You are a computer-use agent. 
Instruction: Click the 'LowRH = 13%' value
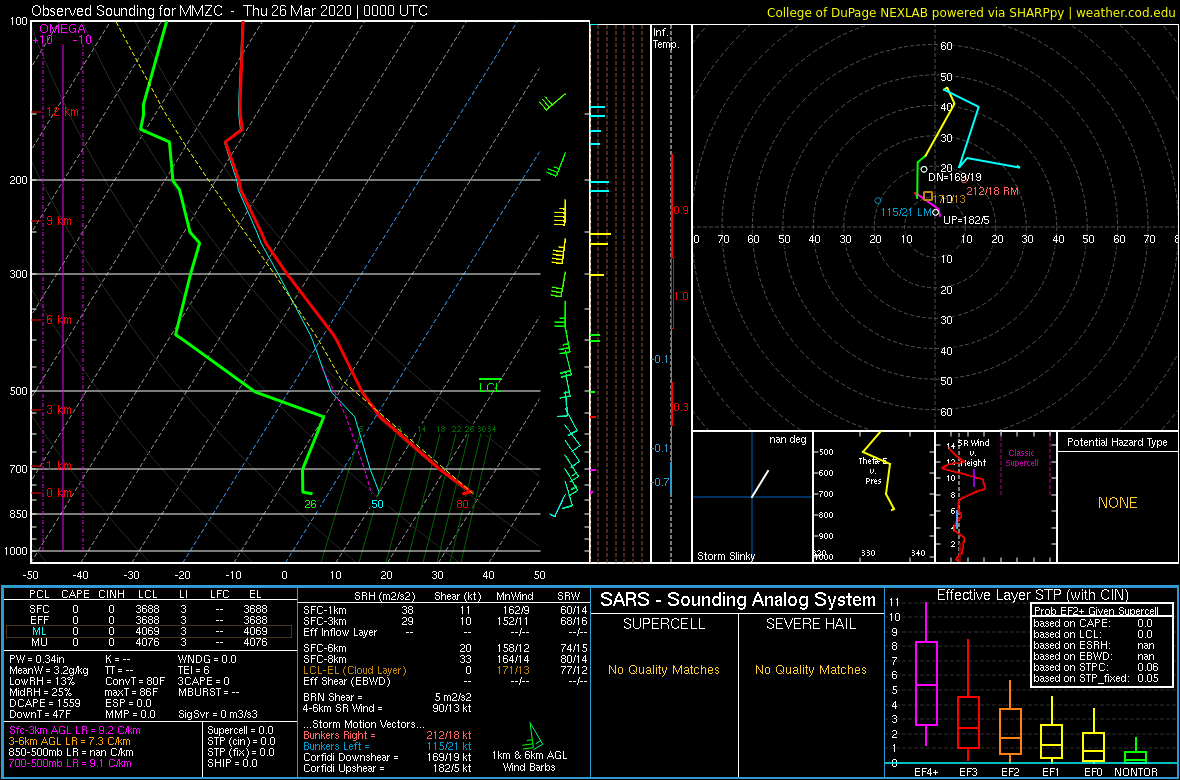click(x=39, y=682)
